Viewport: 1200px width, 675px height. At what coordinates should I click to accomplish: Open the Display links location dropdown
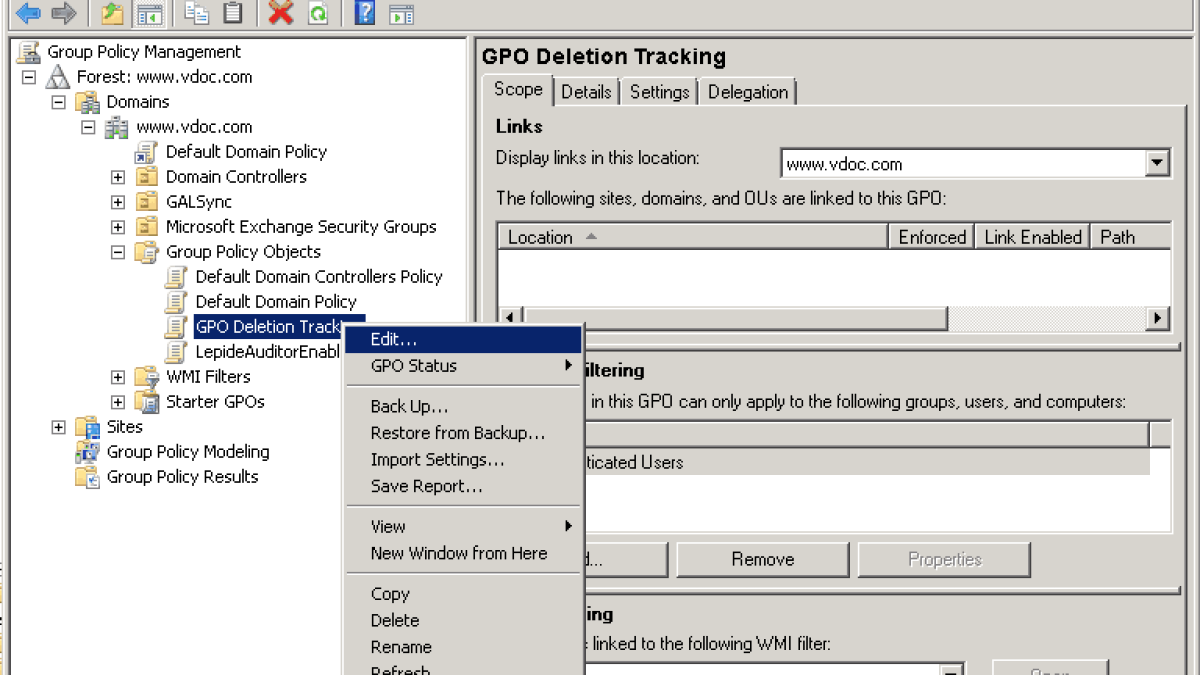click(x=1157, y=163)
